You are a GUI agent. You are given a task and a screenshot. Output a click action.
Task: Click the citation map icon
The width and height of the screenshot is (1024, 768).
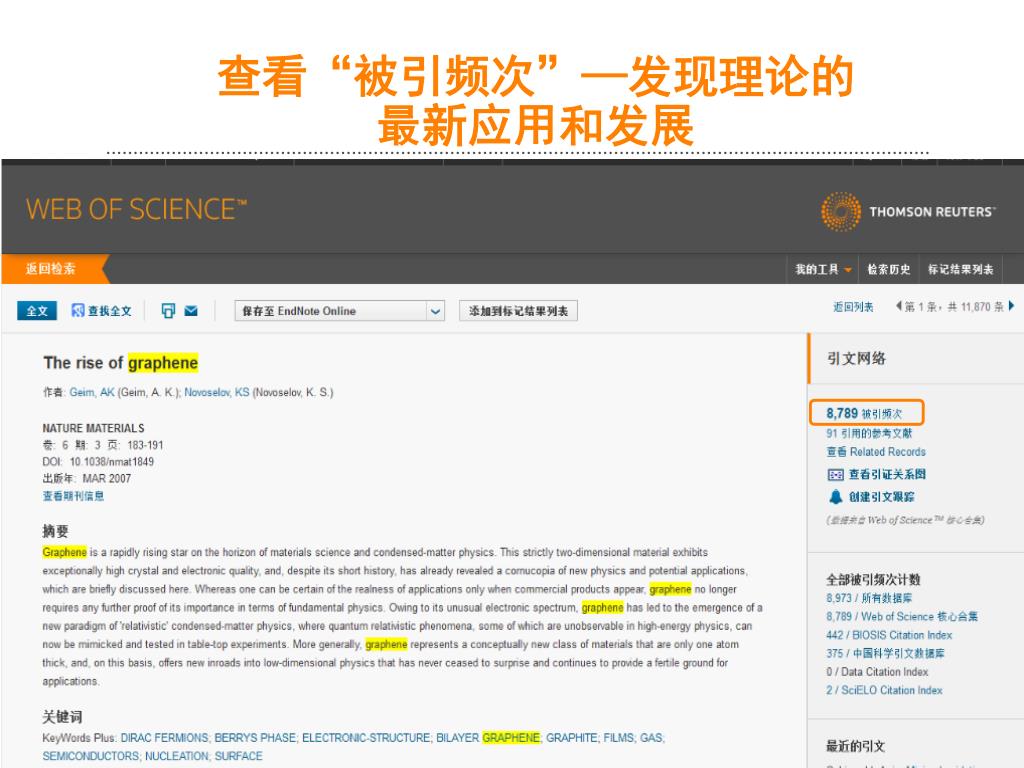(x=835, y=475)
